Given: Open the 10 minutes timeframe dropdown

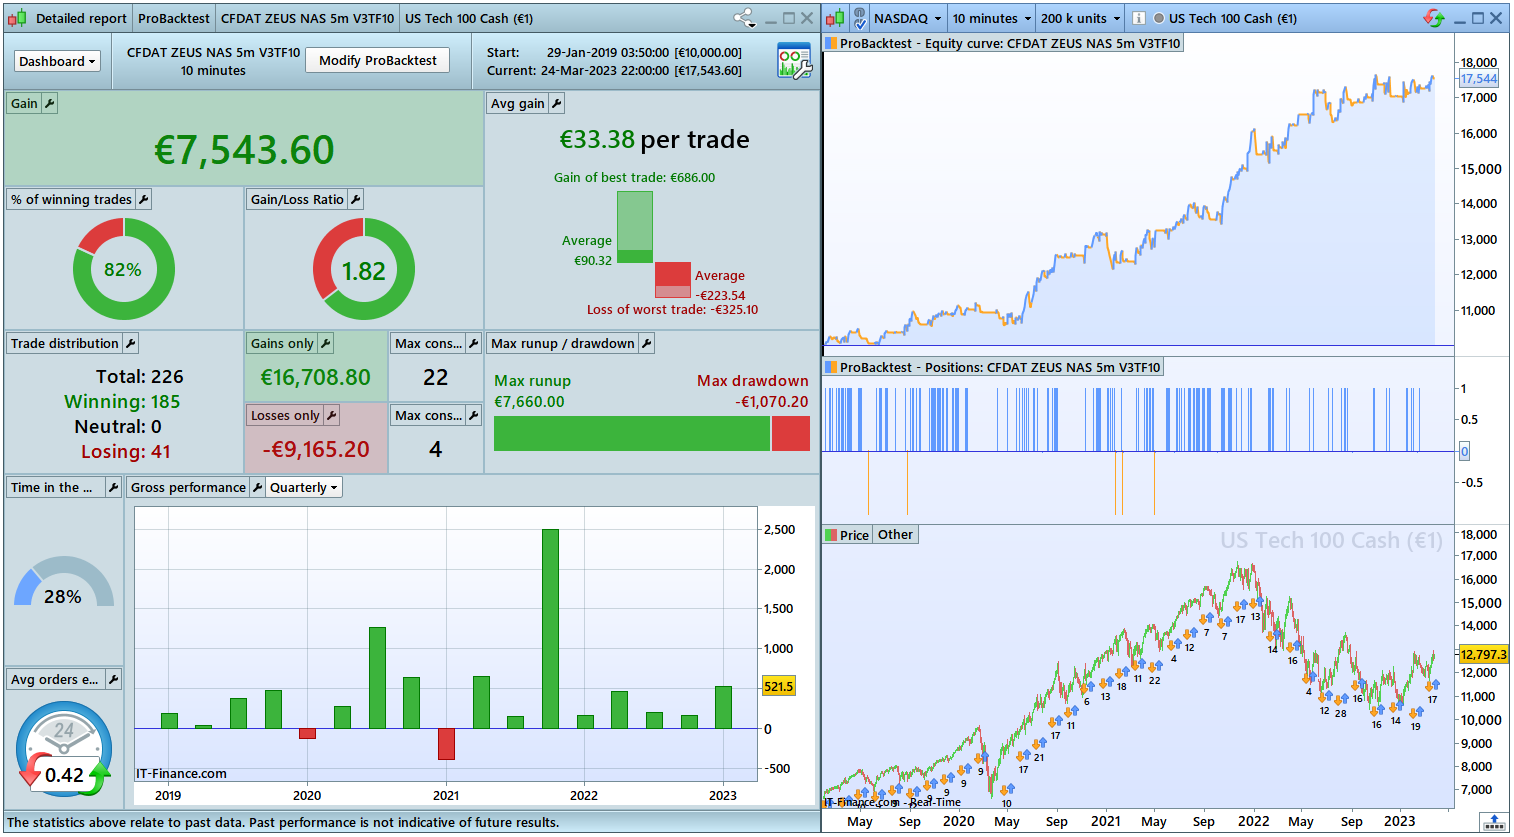Looking at the screenshot, I should [991, 18].
